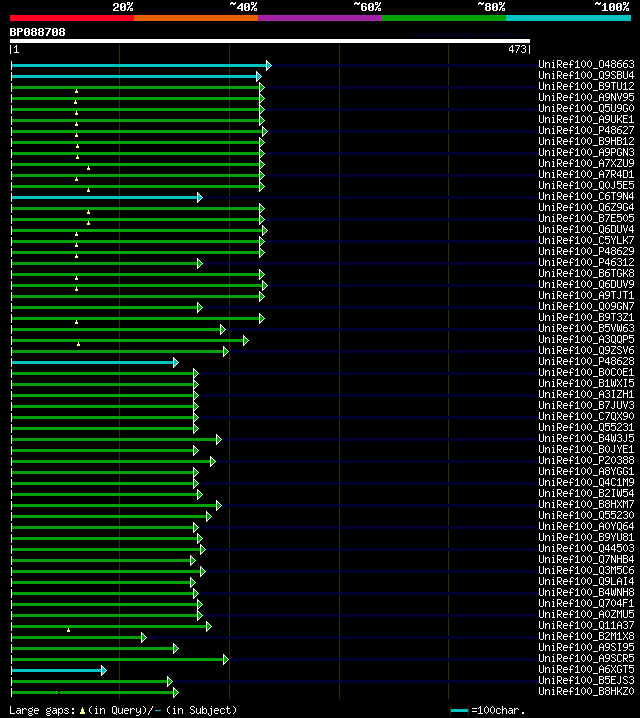Screen dimensions: 640x718
Task: Click the arrowhead ending the UniRef100_Q9SBU4 alignment
Action: (259, 76)
